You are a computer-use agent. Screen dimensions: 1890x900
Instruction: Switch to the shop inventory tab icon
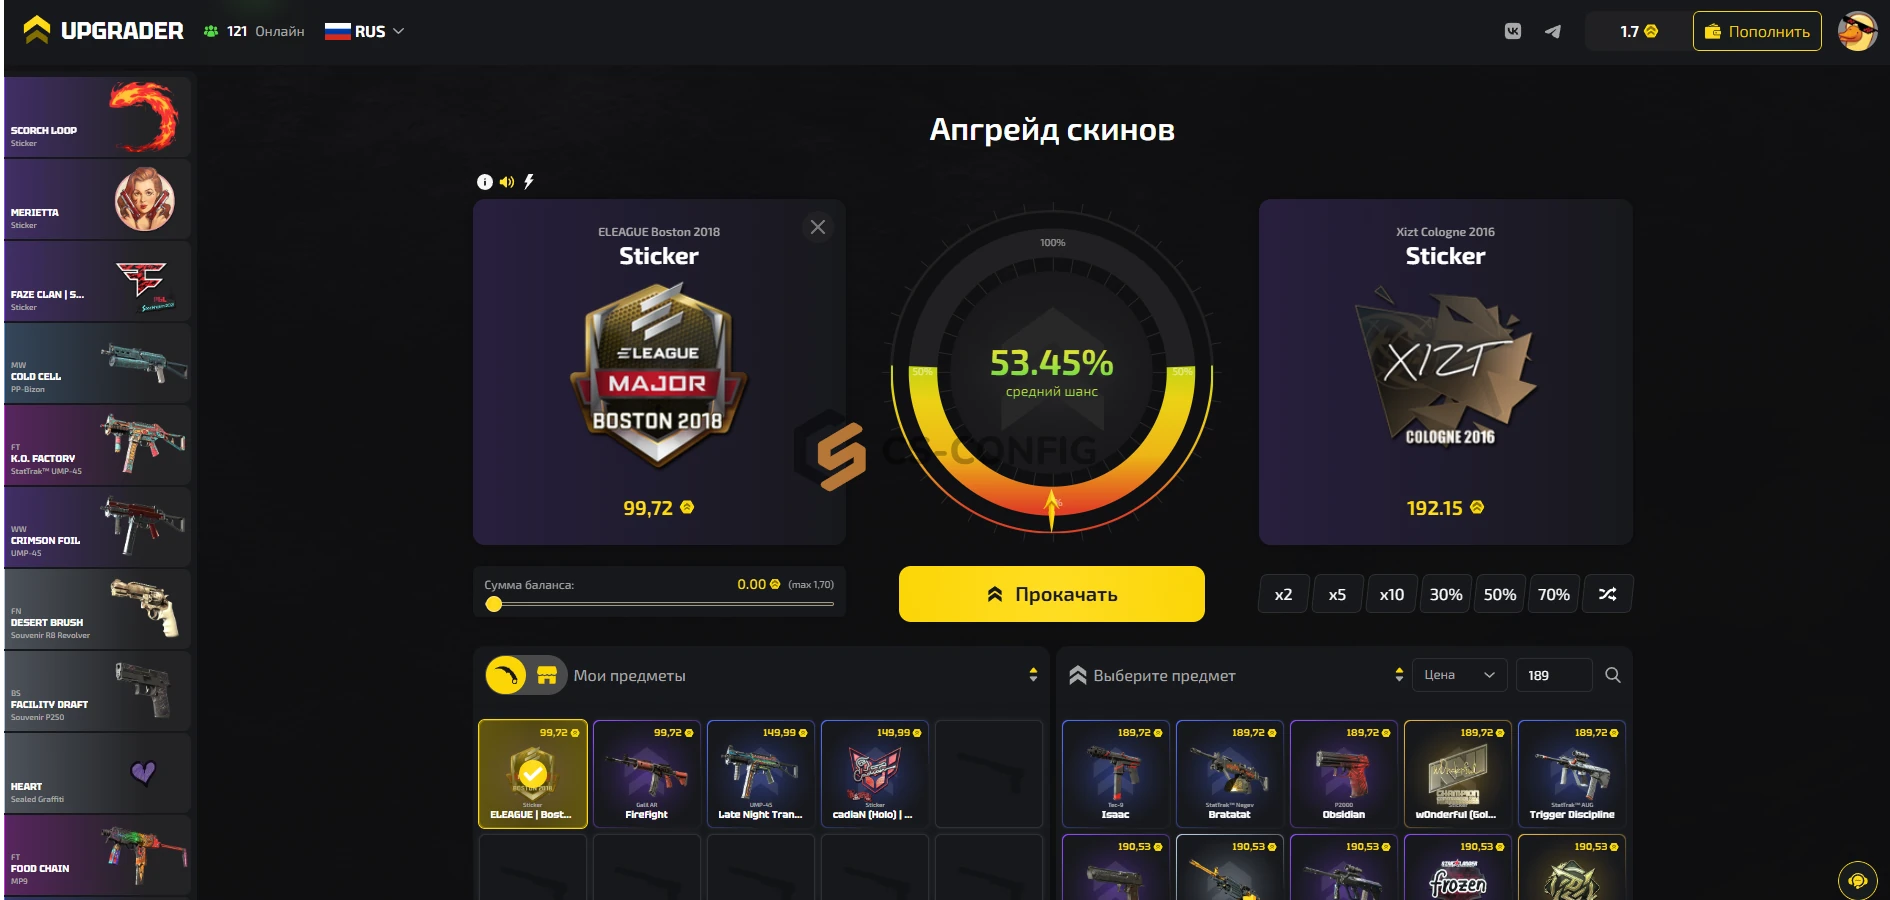click(x=547, y=675)
